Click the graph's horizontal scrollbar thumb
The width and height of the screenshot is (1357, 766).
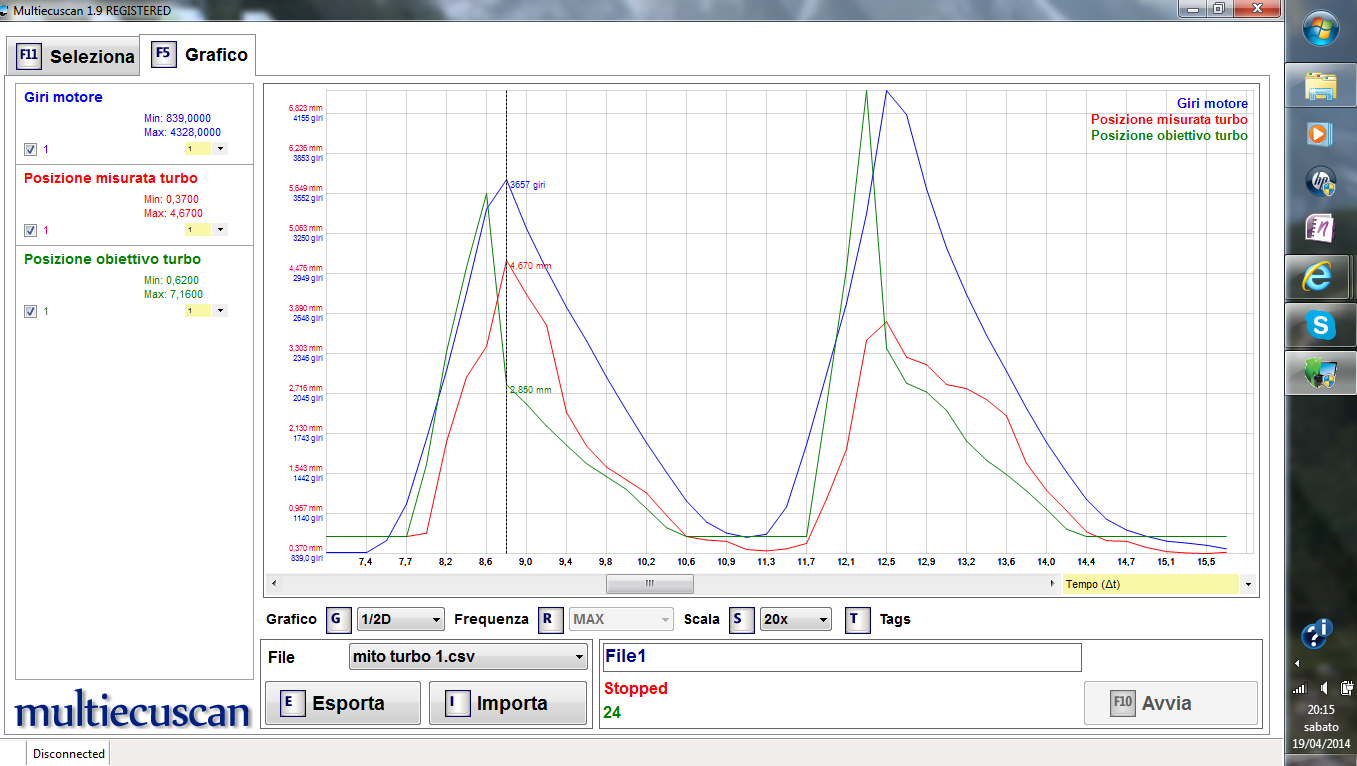click(648, 583)
